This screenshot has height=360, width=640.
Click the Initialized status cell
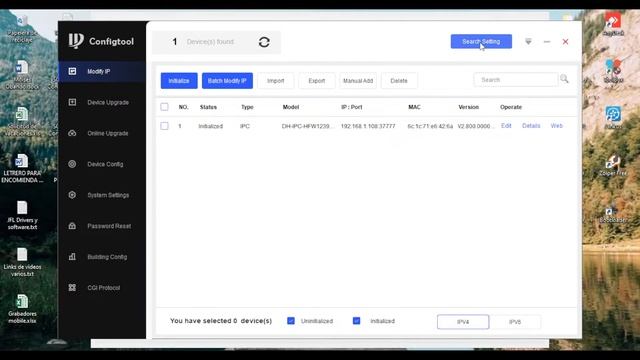tap(211, 126)
